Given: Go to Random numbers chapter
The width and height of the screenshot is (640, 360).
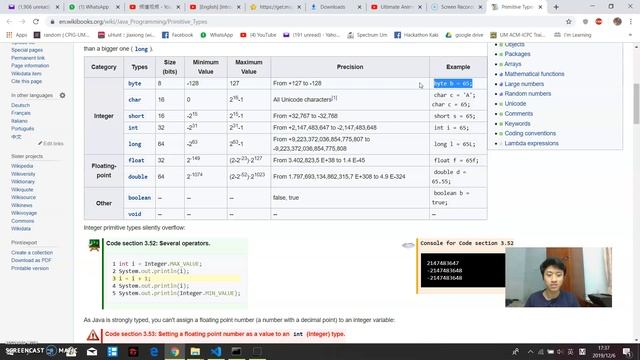Looking at the screenshot, I should click(527, 93).
